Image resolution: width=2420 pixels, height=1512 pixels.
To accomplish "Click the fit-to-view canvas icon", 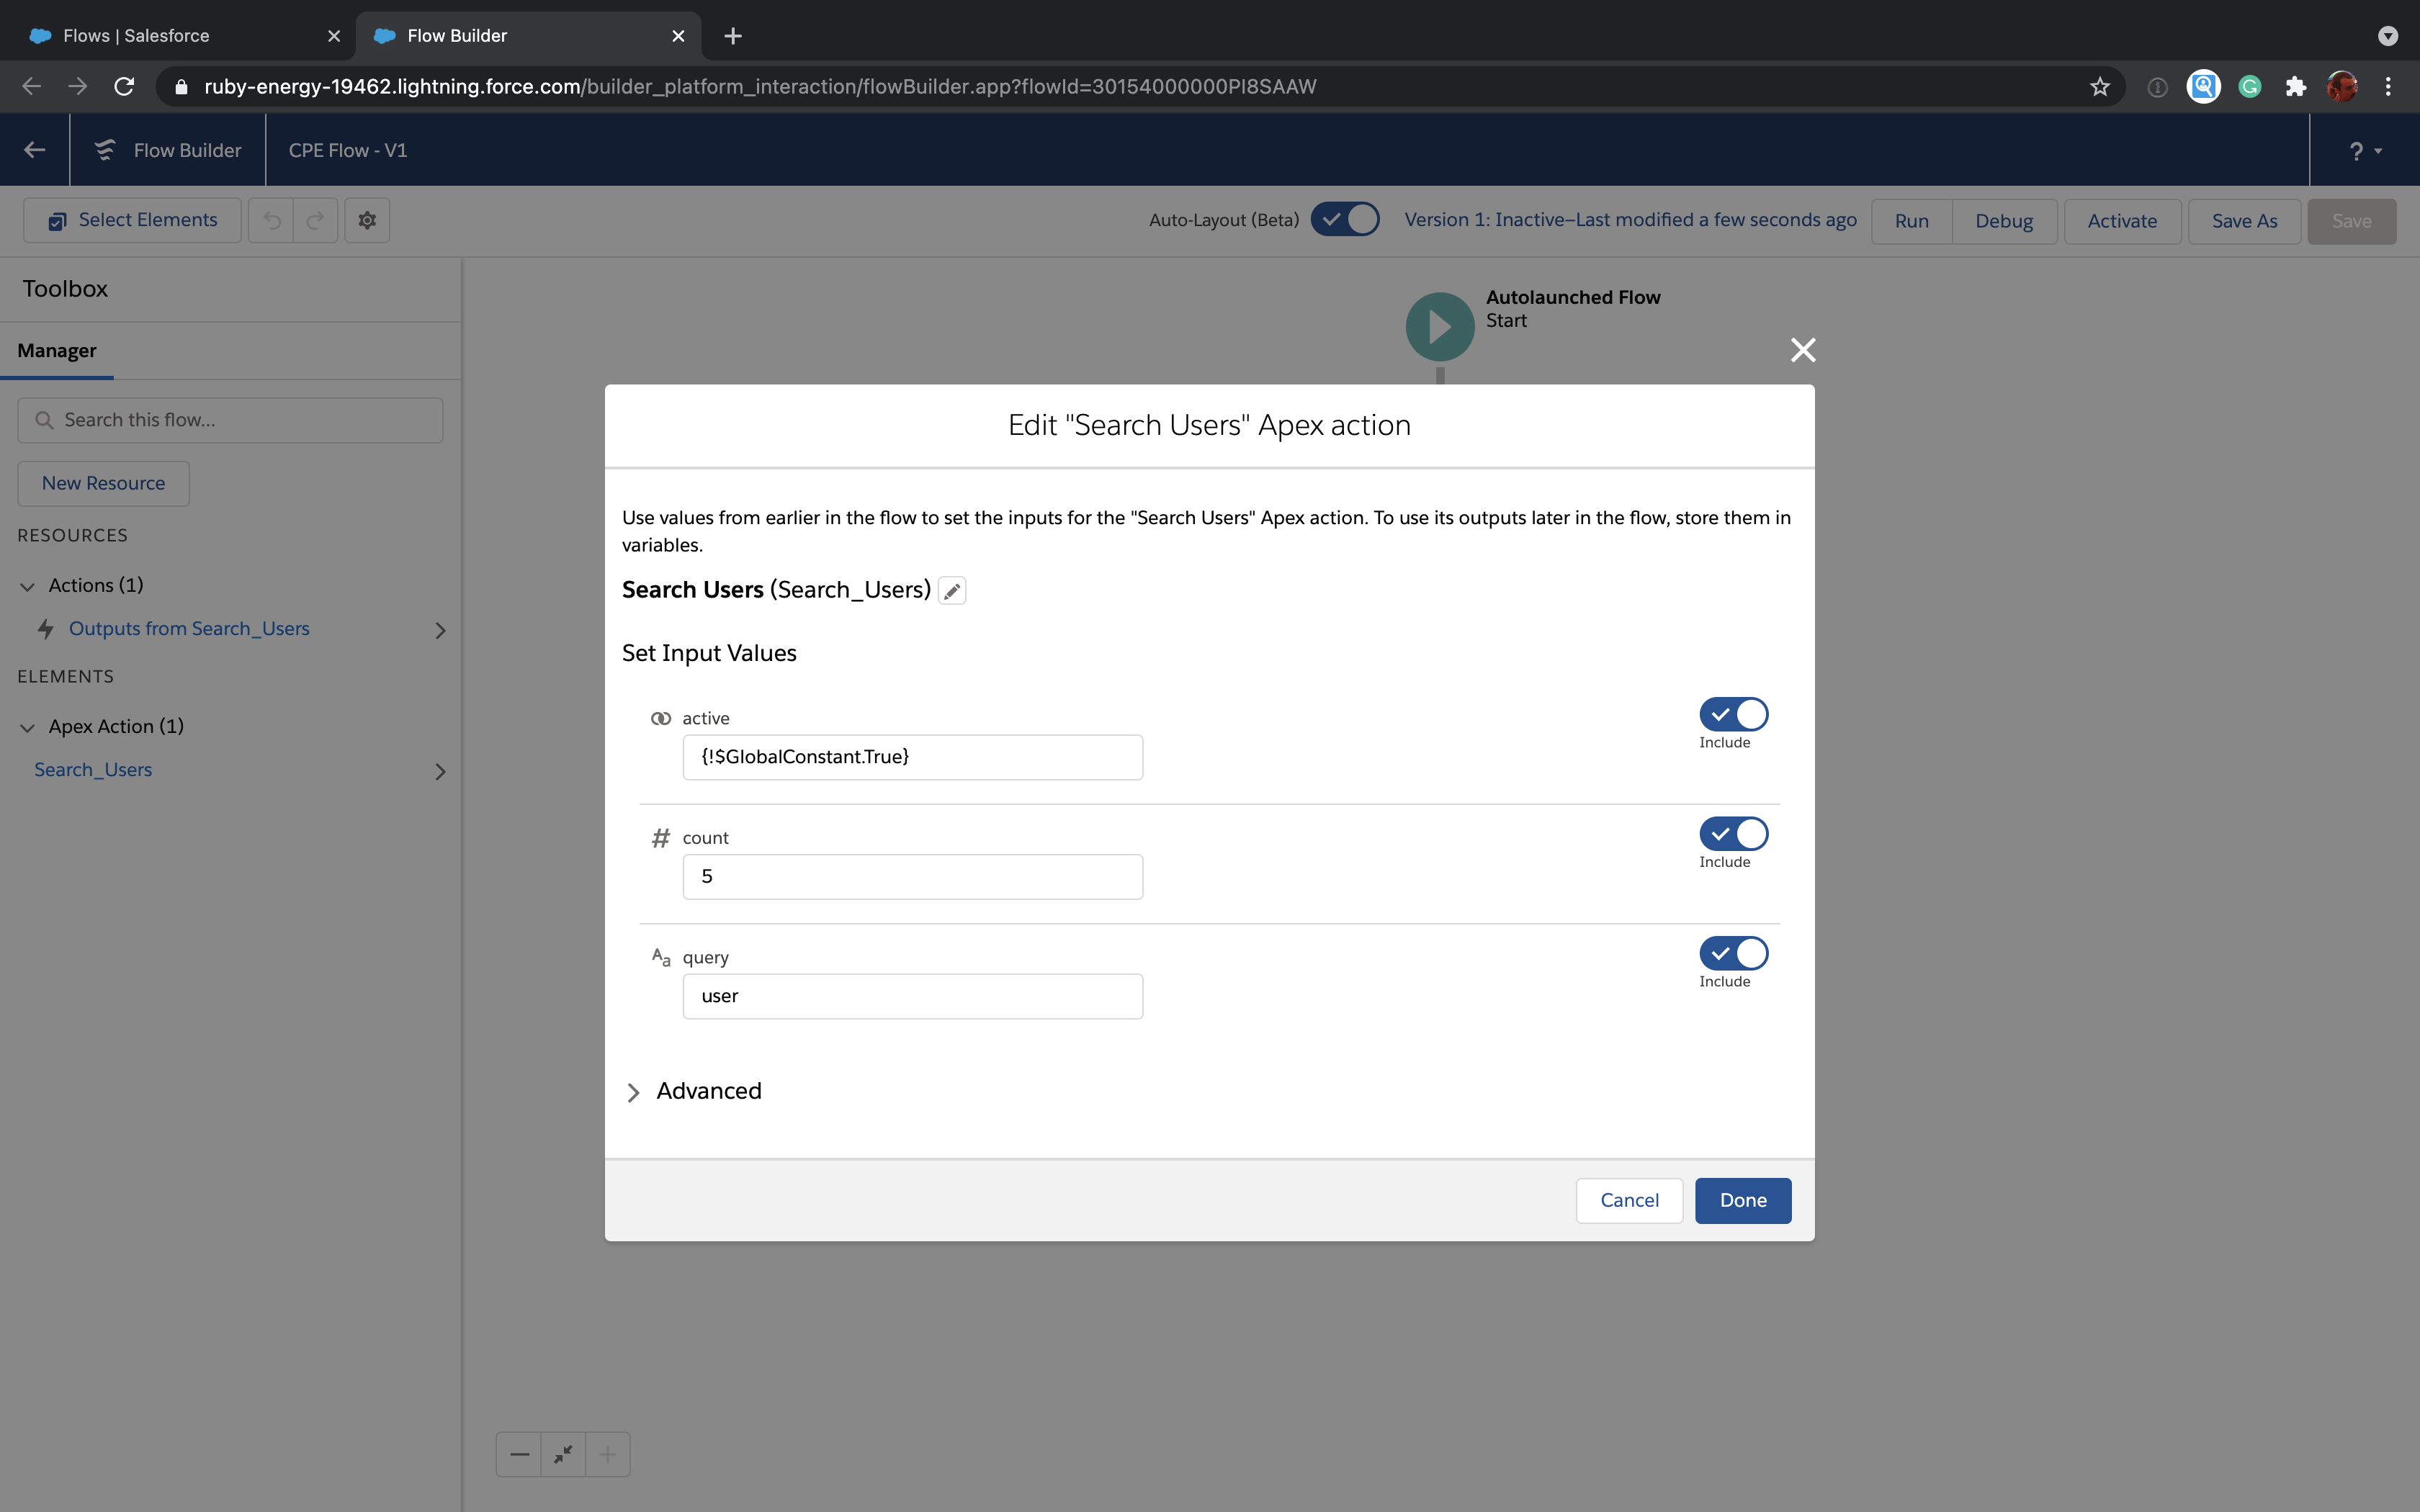I will point(563,1454).
